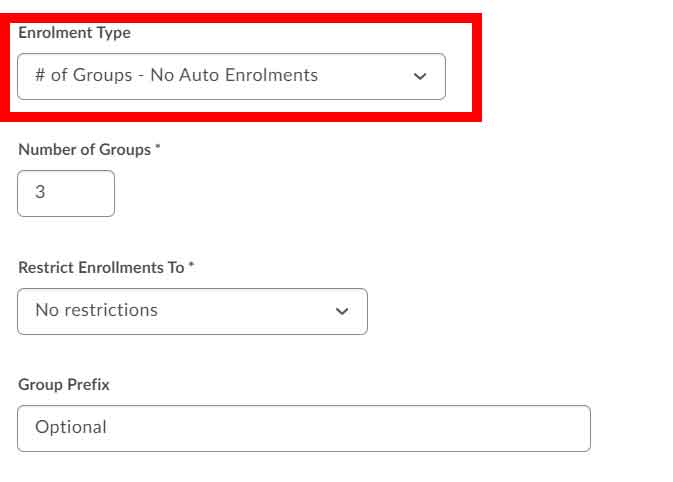Screen dimensions: 673x482
Task: Open the Enrolment Type dropdown
Action: [231, 76]
